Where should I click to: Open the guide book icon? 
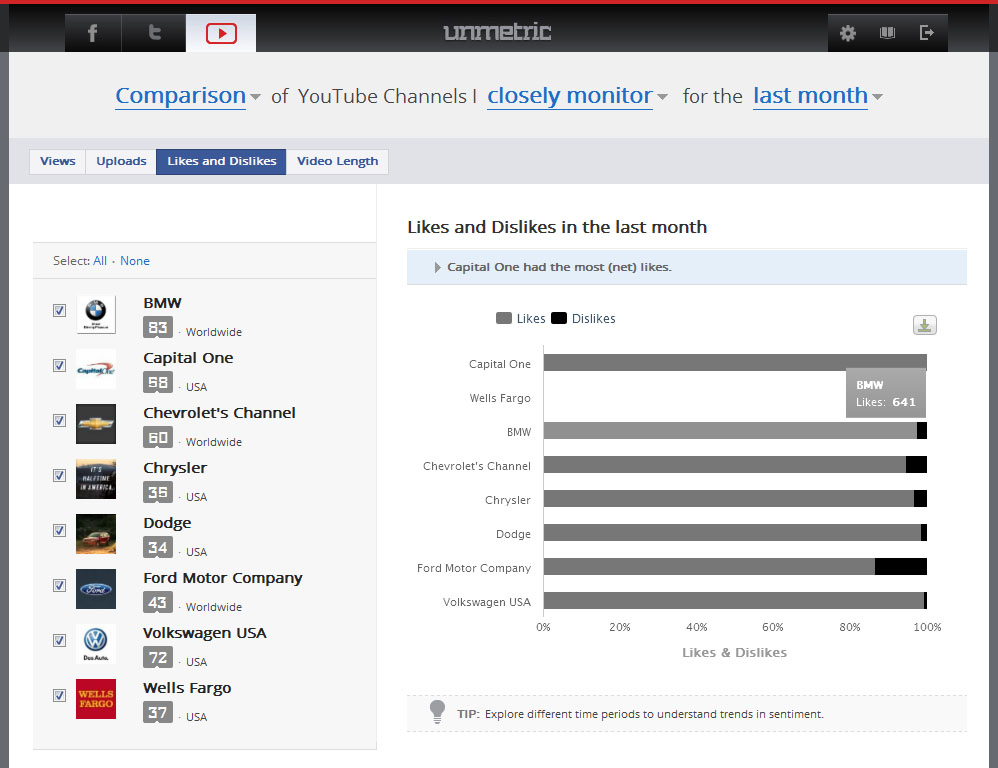[x=887, y=32]
